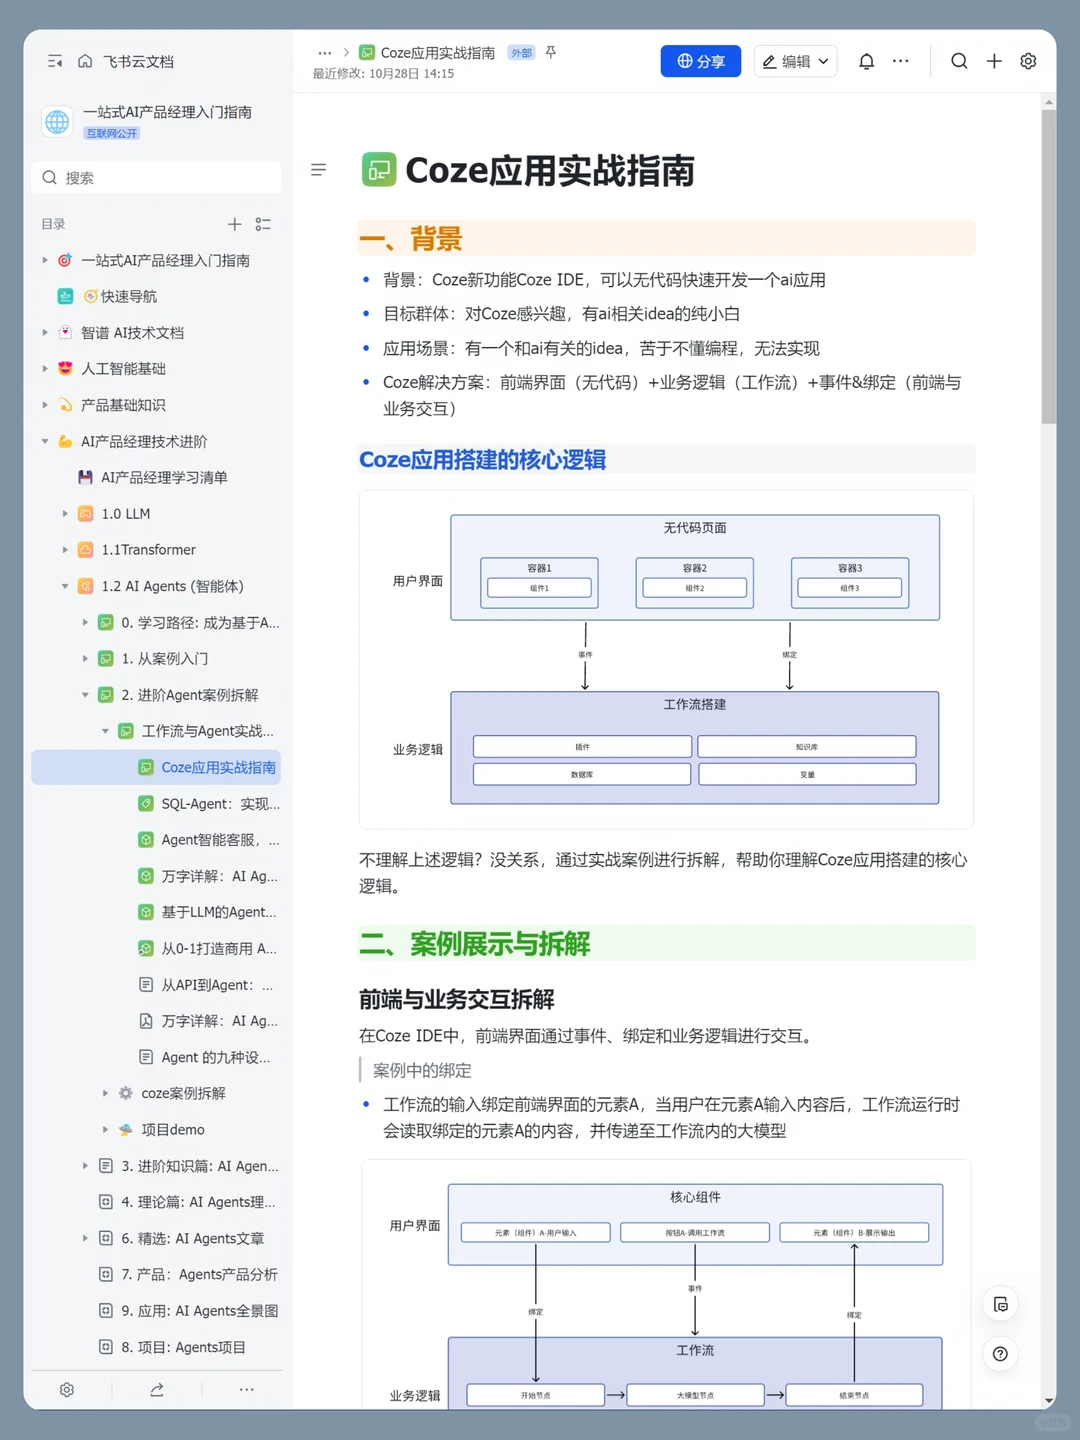The height and width of the screenshot is (1440, 1080).
Task: Click the Coze应用搭建的核心逻辑 heading
Action: pos(482,460)
